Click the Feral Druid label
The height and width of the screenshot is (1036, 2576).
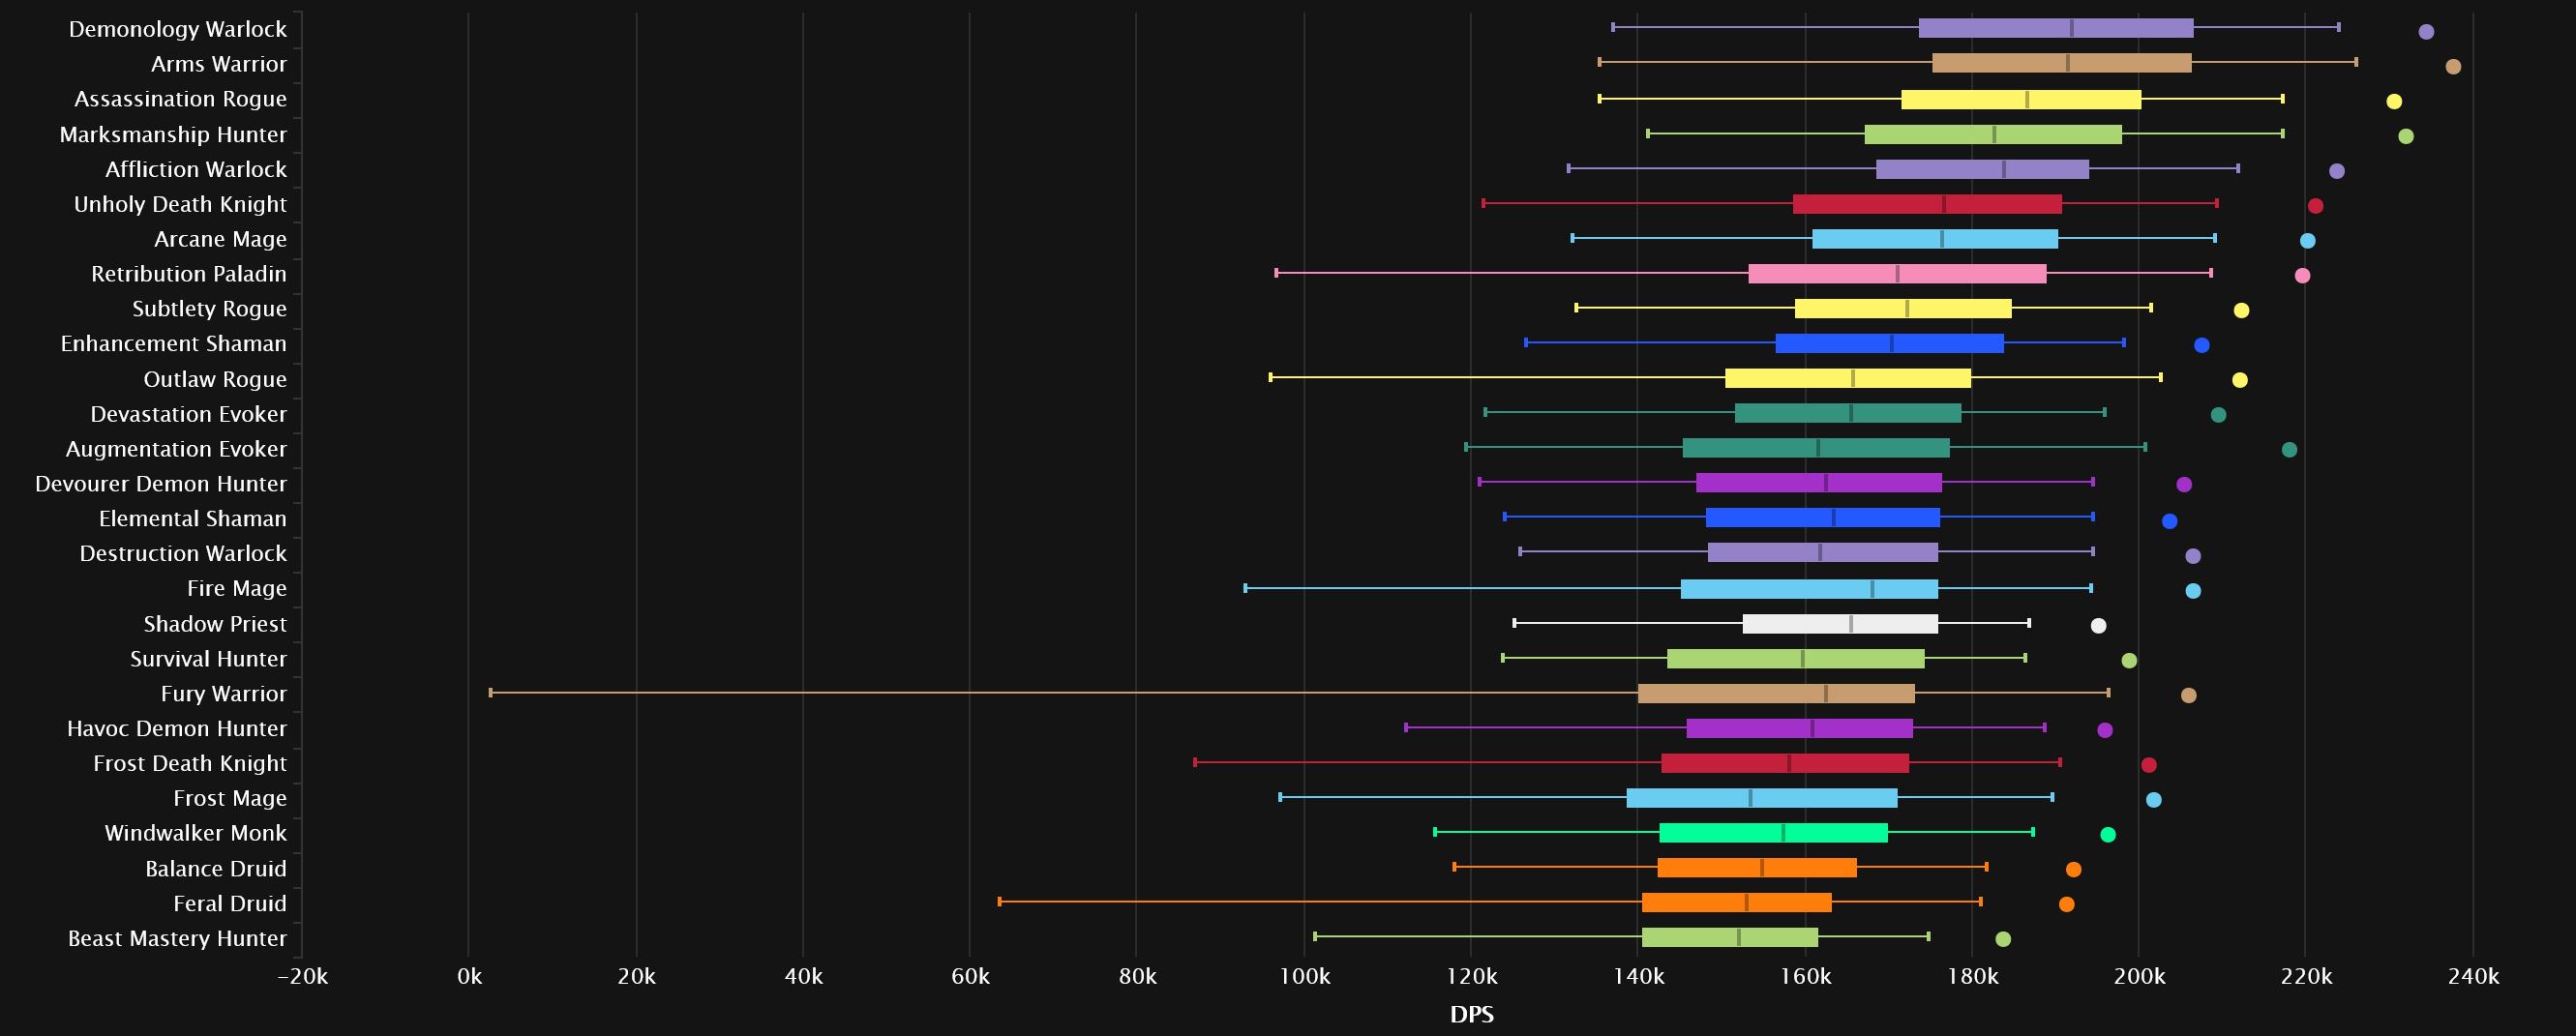pyautogui.click(x=230, y=903)
